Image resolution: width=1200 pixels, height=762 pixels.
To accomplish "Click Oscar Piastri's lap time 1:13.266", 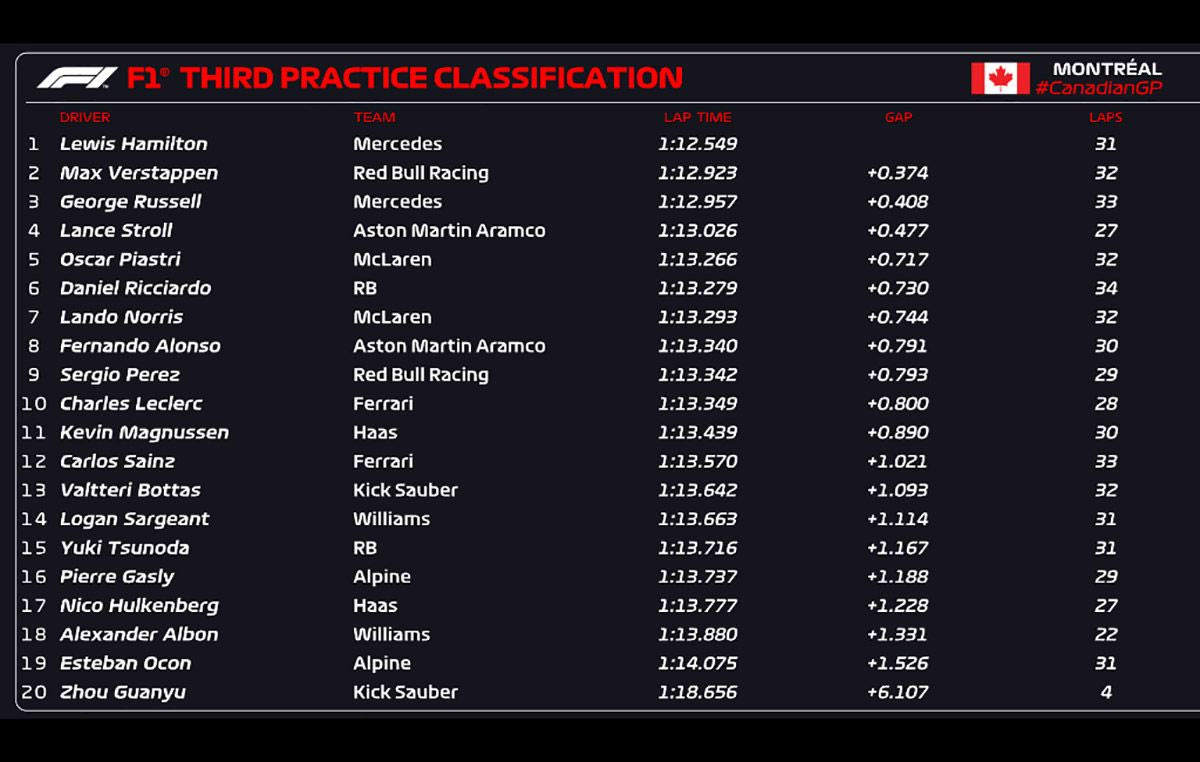I will coord(697,260).
